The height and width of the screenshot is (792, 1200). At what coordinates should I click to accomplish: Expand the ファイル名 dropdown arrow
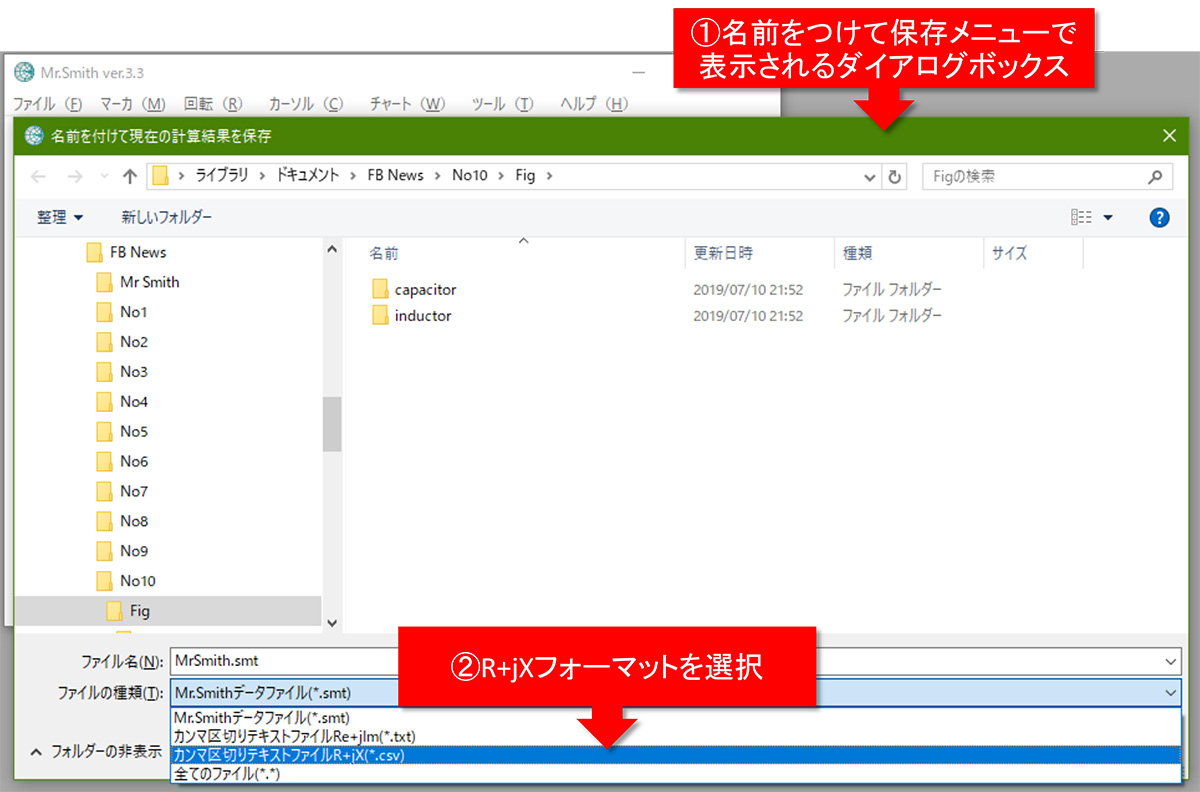[x=1171, y=661]
